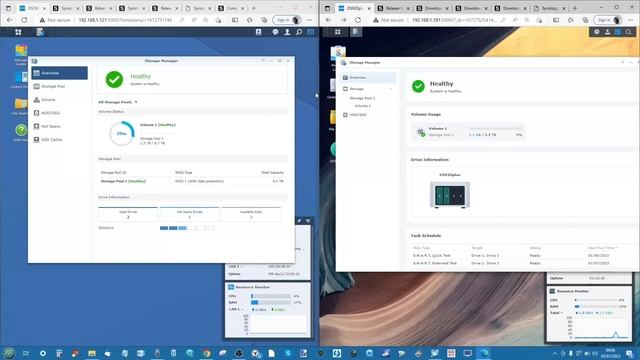The image size is (640, 360).
Task: Click the disk slot usage bar
Action: click(x=187, y=228)
